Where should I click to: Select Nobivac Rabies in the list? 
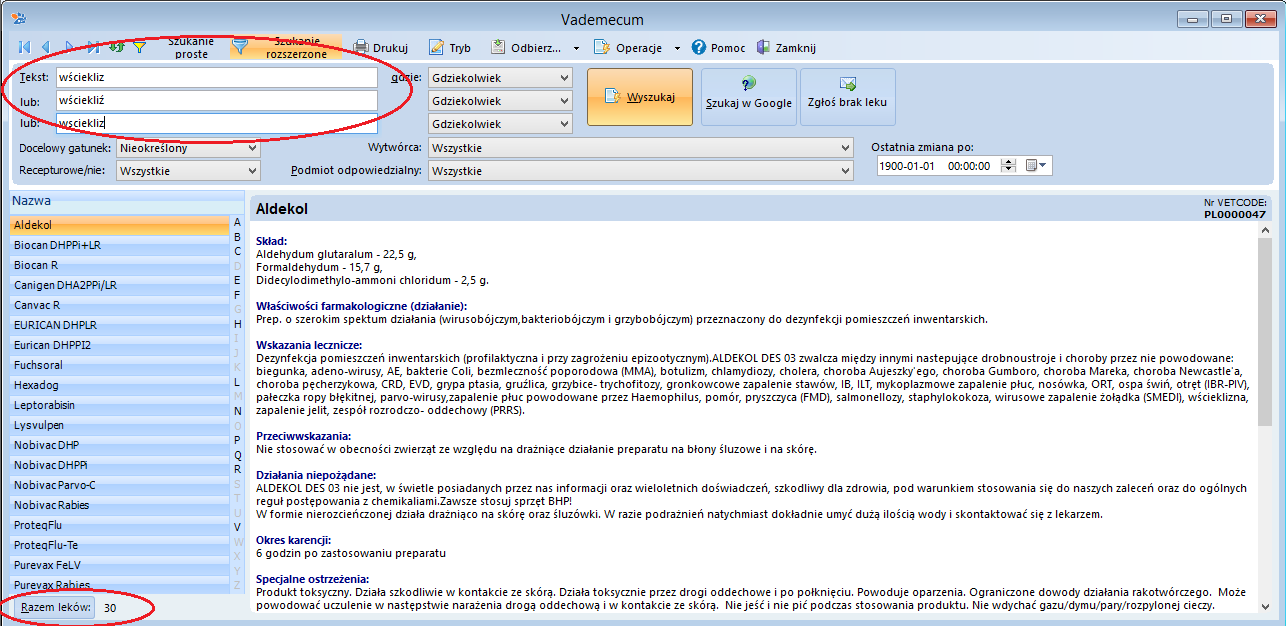coord(120,505)
